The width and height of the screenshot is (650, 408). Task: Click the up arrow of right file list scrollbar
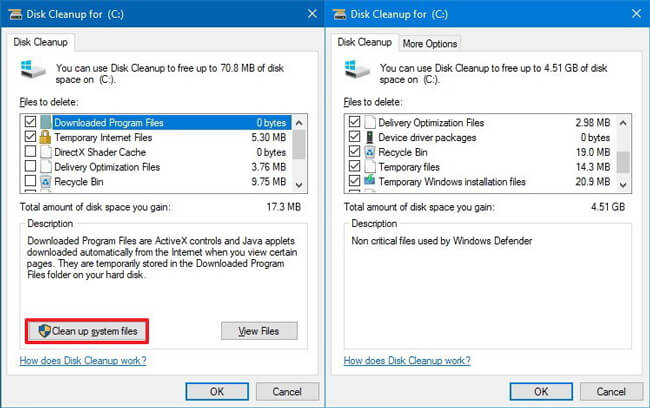tap(623, 123)
